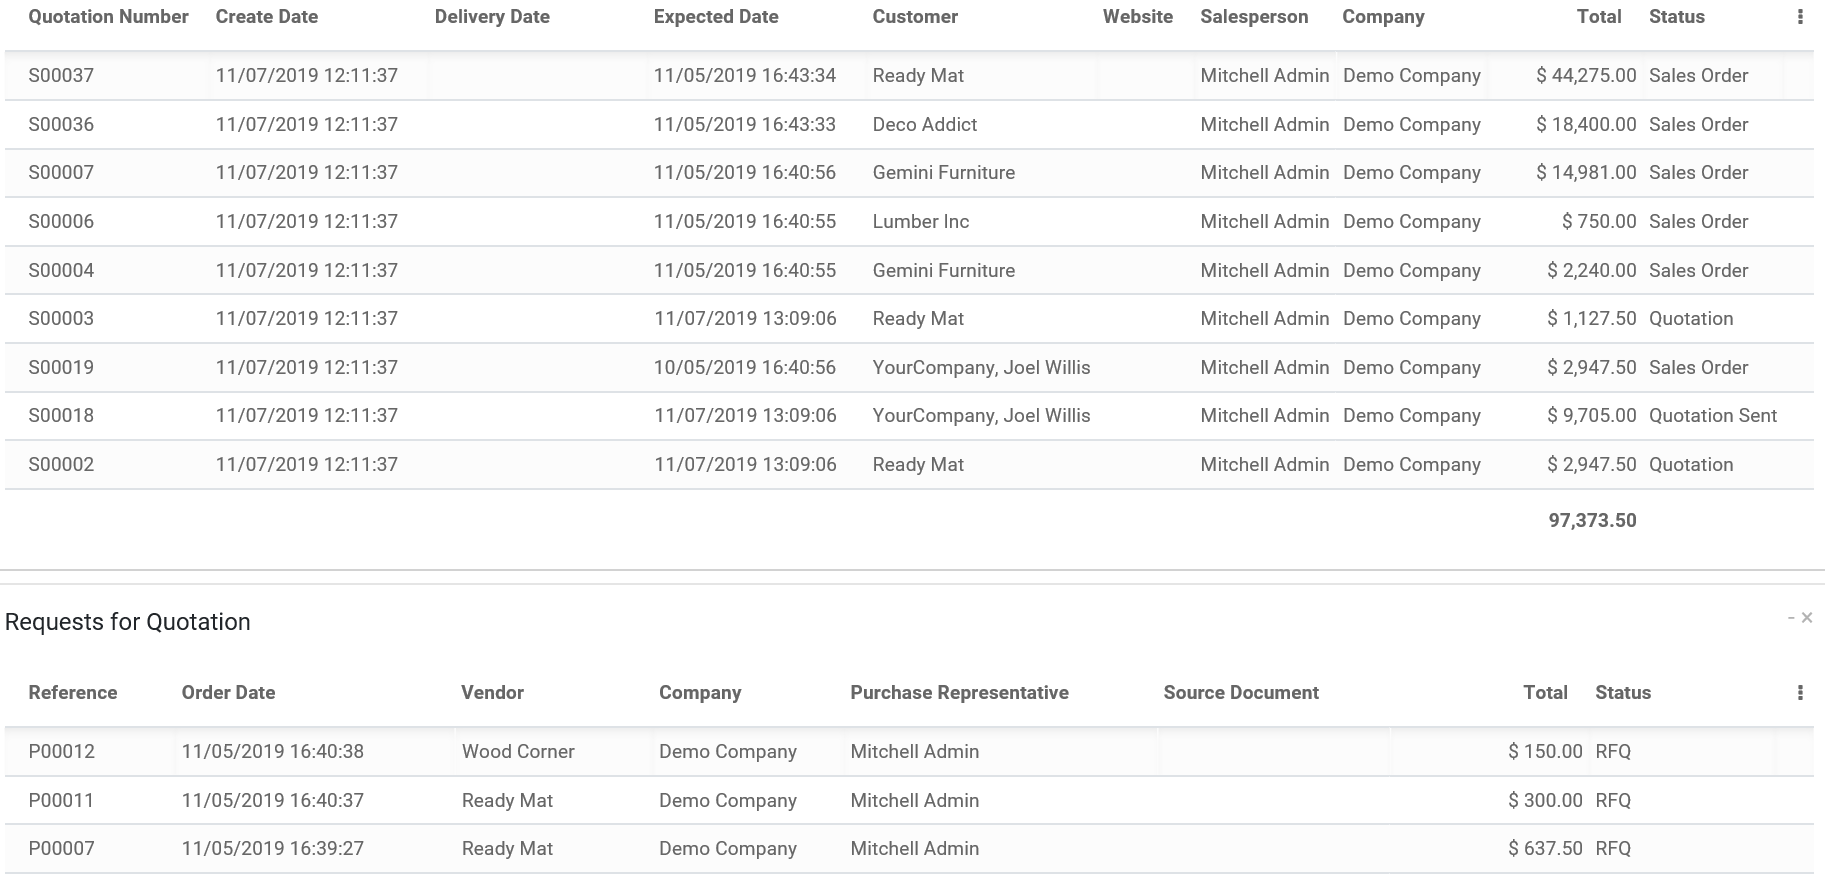
Task: Click expected date 11/05/2019 16:43:34
Action: (745, 76)
